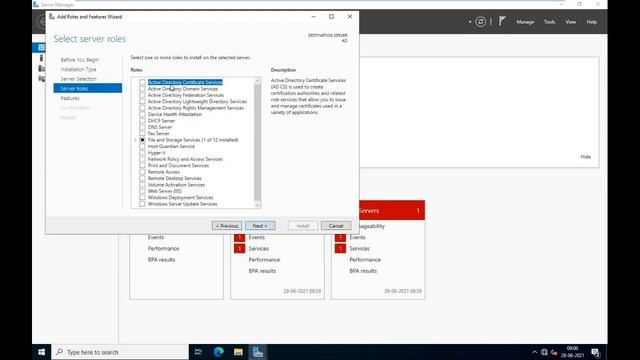Check Active Directory Domain Services
The height and width of the screenshot is (360, 640).
142,89
